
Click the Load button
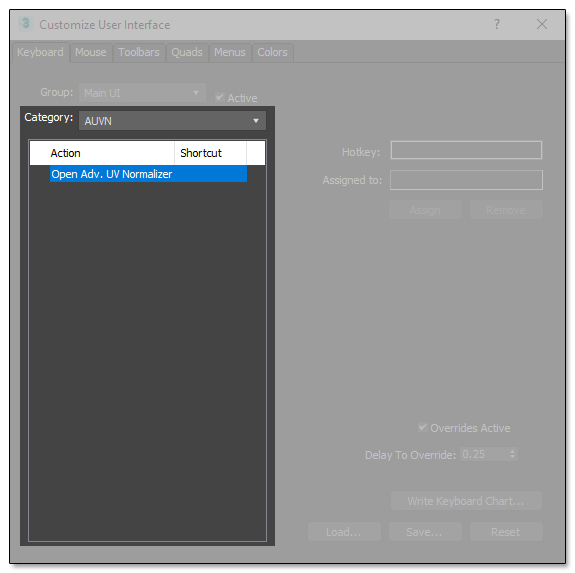(x=344, y=532)
